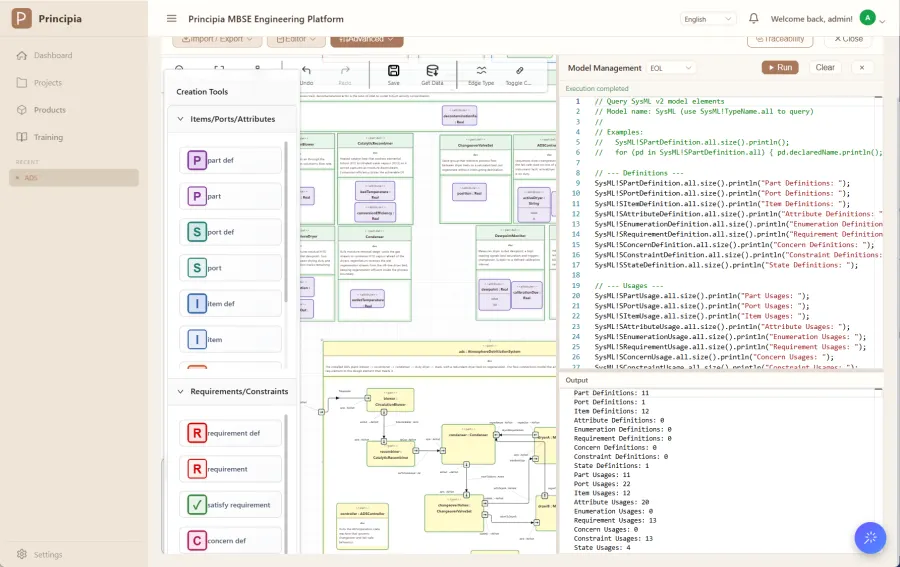Select the port def creation tool

click(230, 232)
